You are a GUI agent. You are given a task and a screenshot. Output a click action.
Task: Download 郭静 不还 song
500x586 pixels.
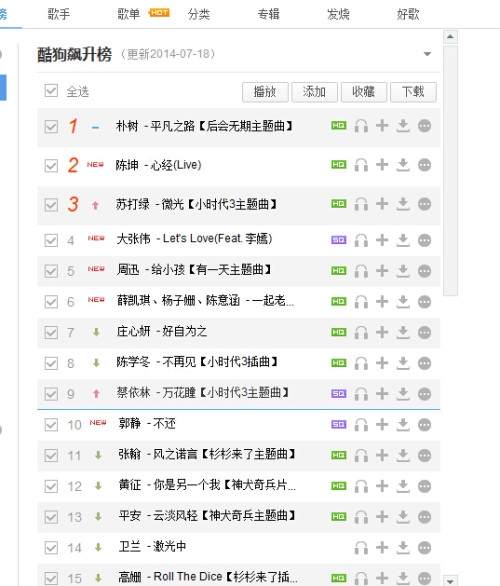(x=403, y=425)
